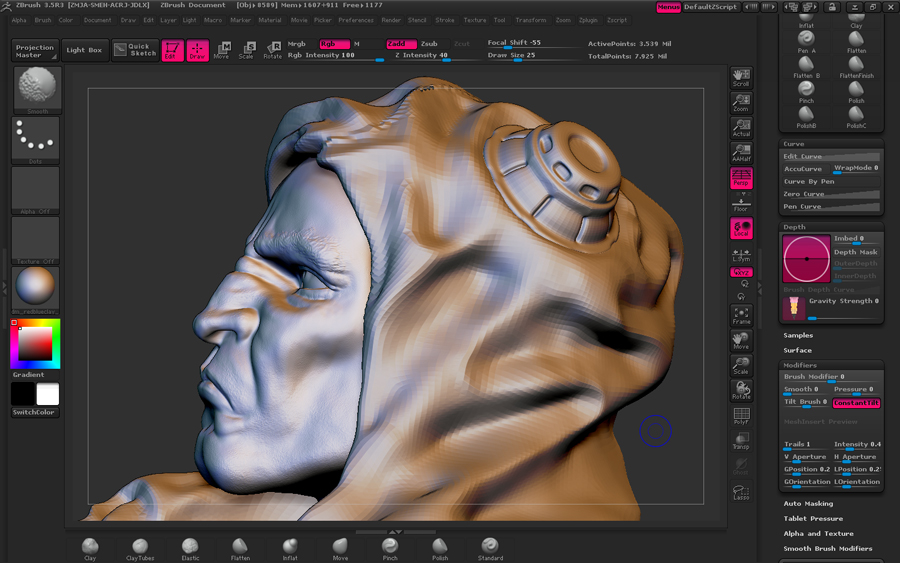Viewport: 900px width, 563px height.
Task: Click the right shelf Rotate navigation icon
Action: (741, 391)
